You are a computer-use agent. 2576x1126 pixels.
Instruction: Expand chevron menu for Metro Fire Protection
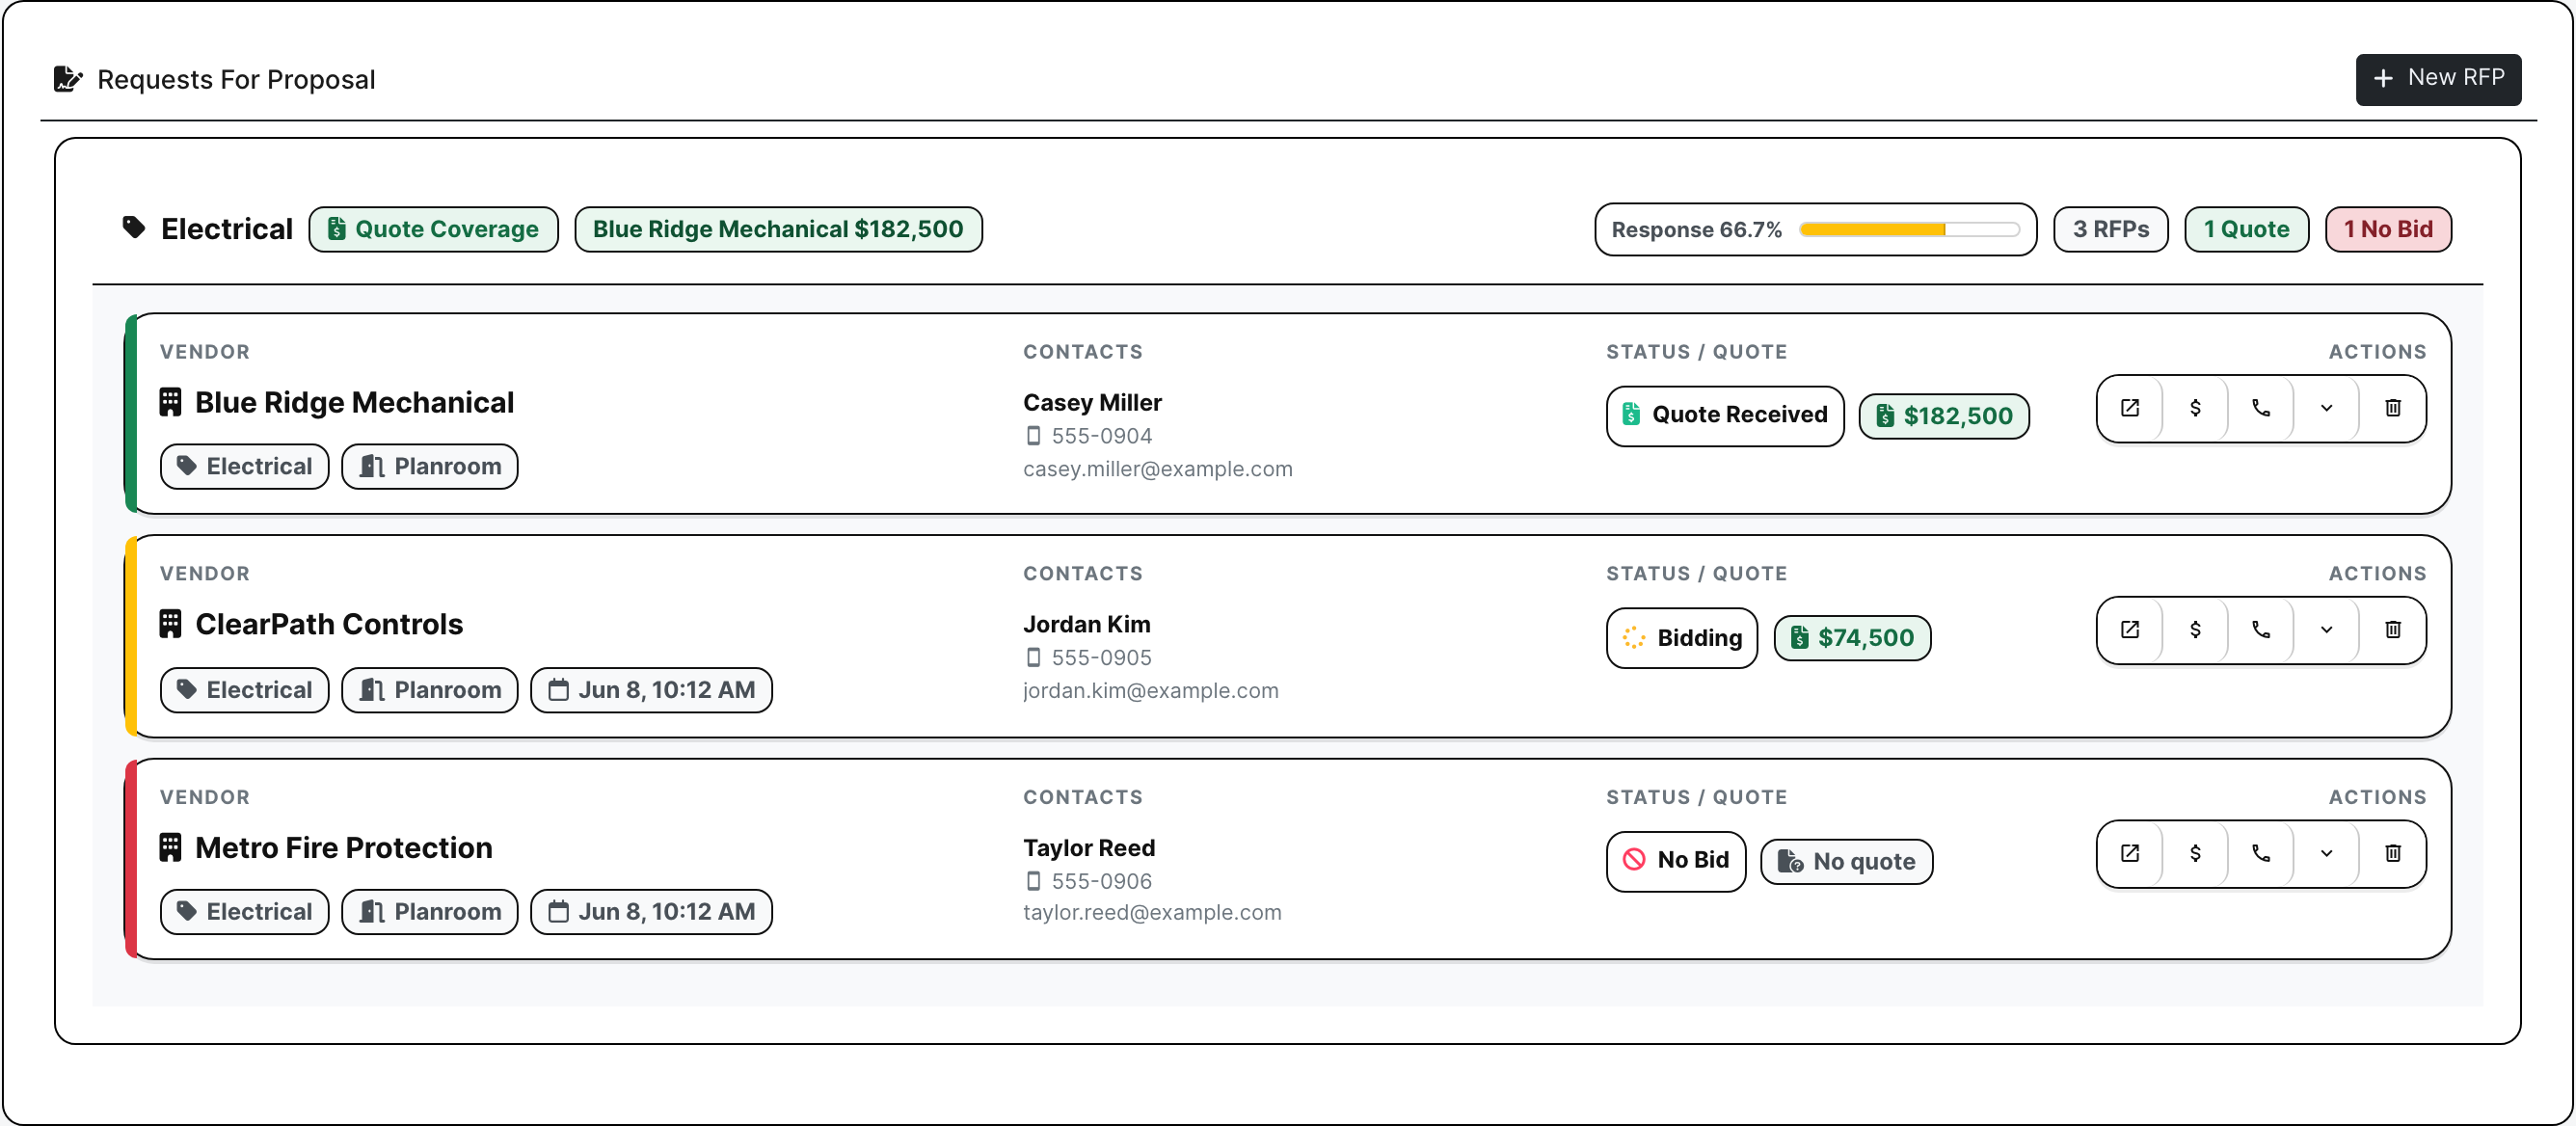[x=2327, y=854]
